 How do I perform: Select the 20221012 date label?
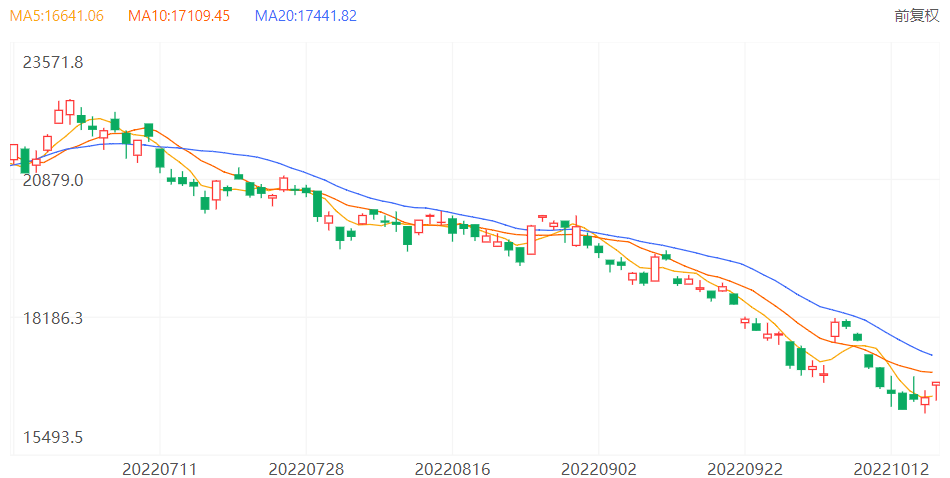[891, 469]
